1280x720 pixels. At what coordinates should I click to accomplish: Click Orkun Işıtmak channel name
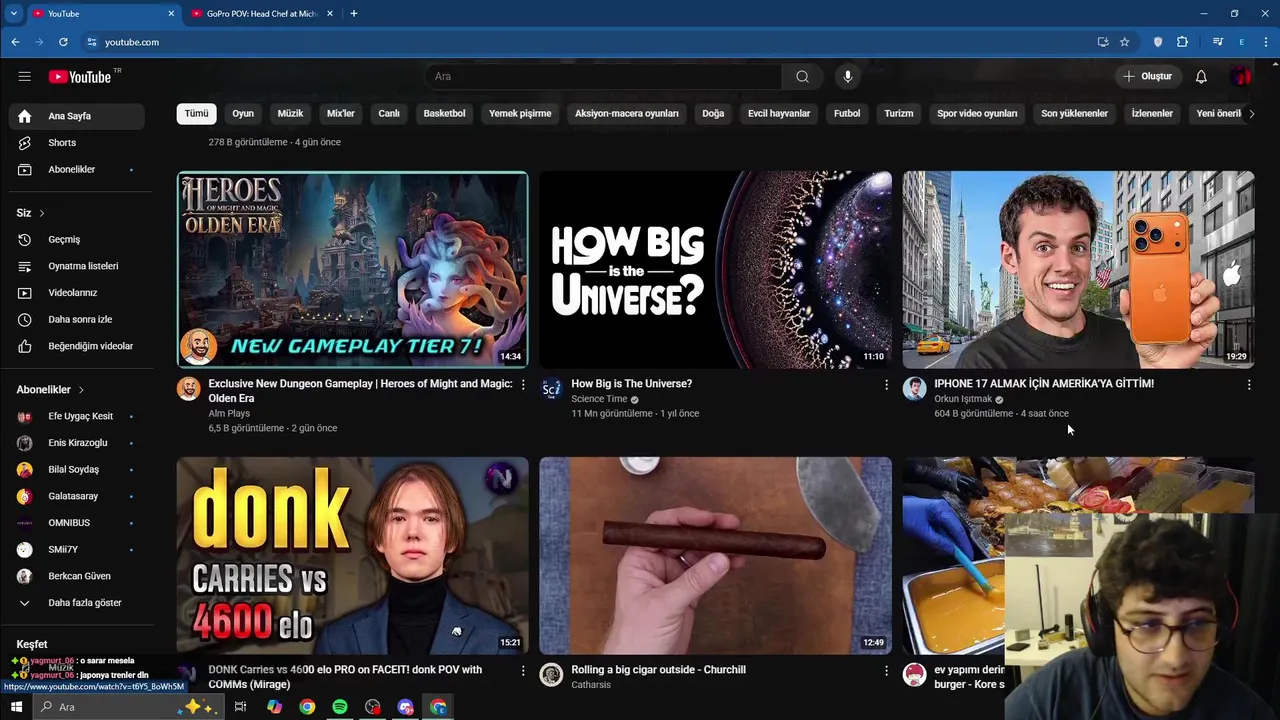click(x=963, y=399)
